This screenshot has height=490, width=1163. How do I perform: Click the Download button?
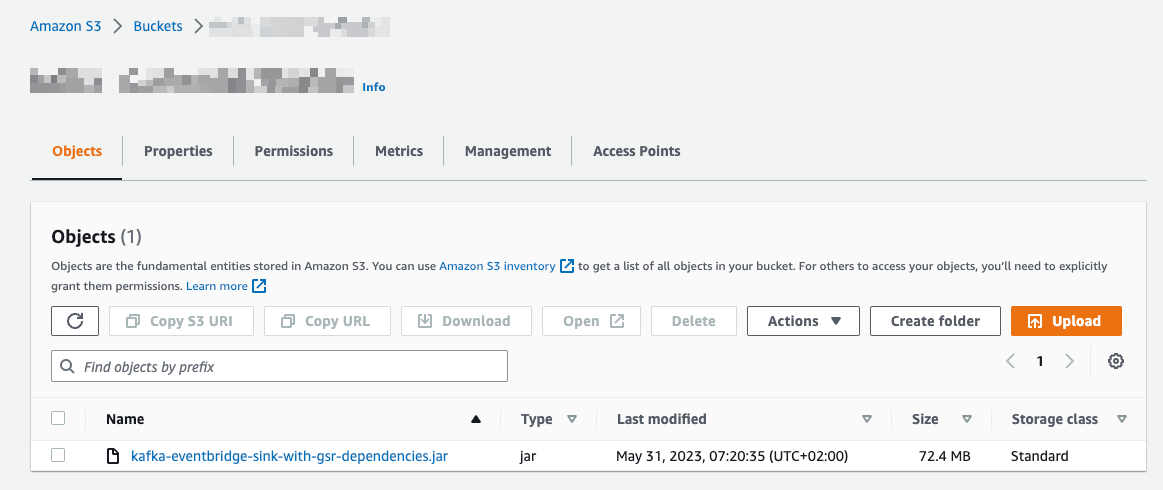point(467,321)
